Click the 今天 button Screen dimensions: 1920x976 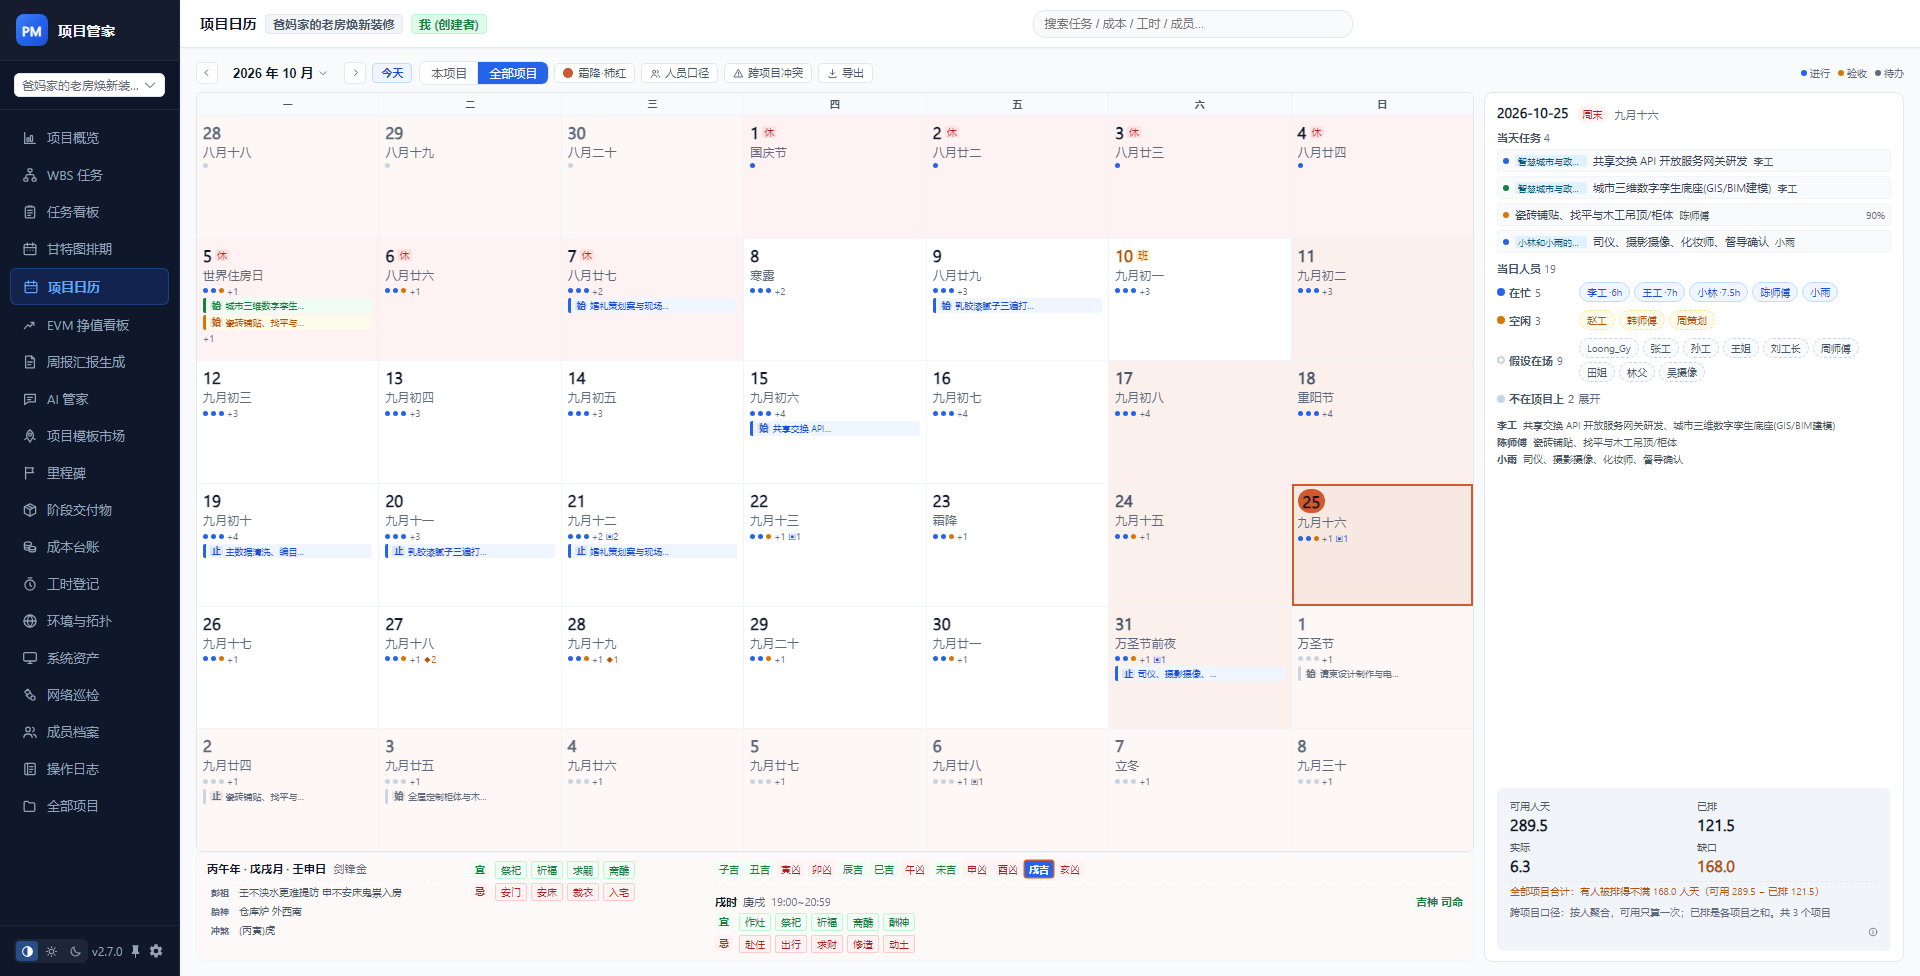(x=392, y=73)
